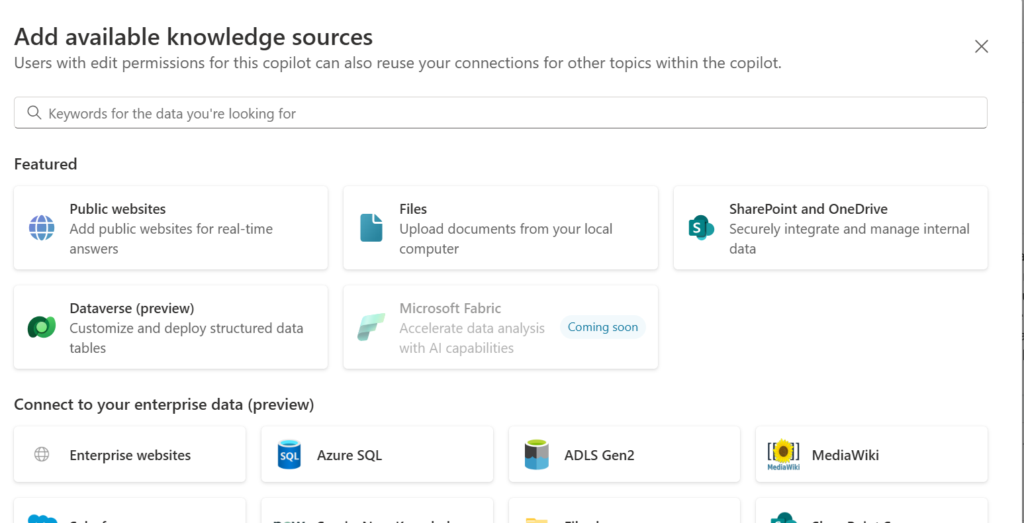Choose the Azure SQL label
Viewport: 1024px width, 523px height.
[x=349, y=455]
